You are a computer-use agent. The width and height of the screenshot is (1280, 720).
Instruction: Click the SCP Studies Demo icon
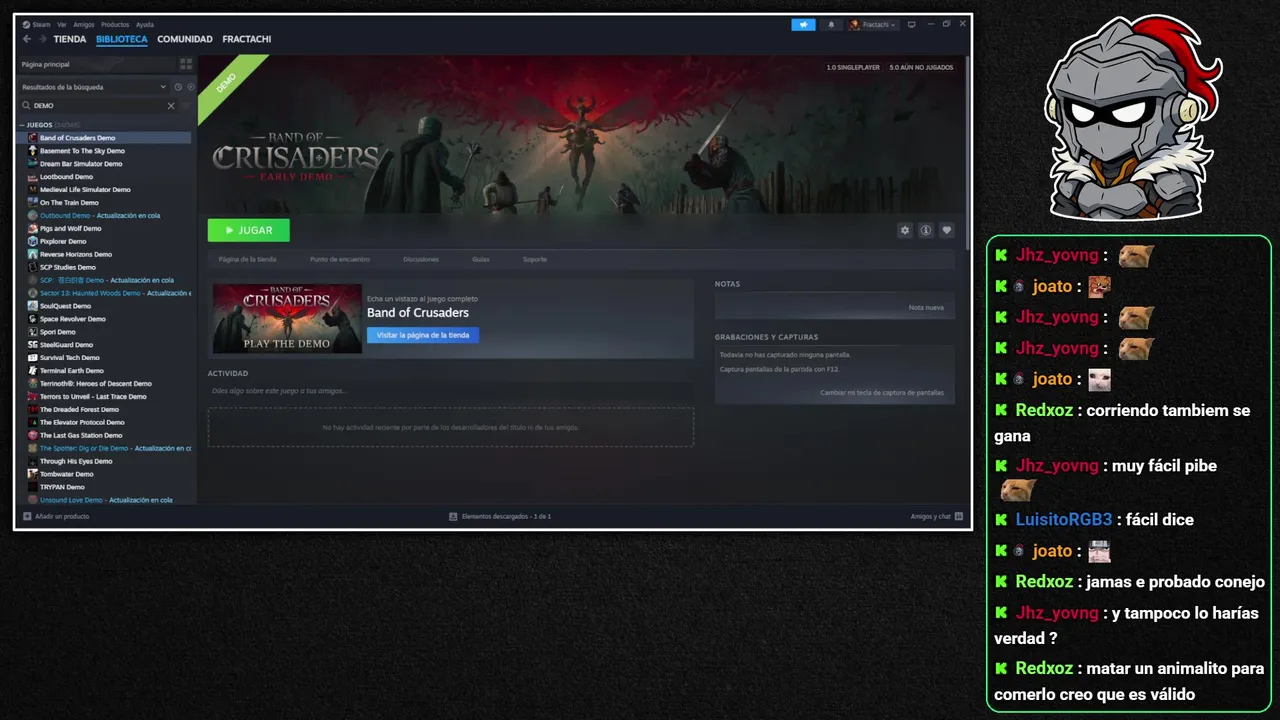(33, 268)
